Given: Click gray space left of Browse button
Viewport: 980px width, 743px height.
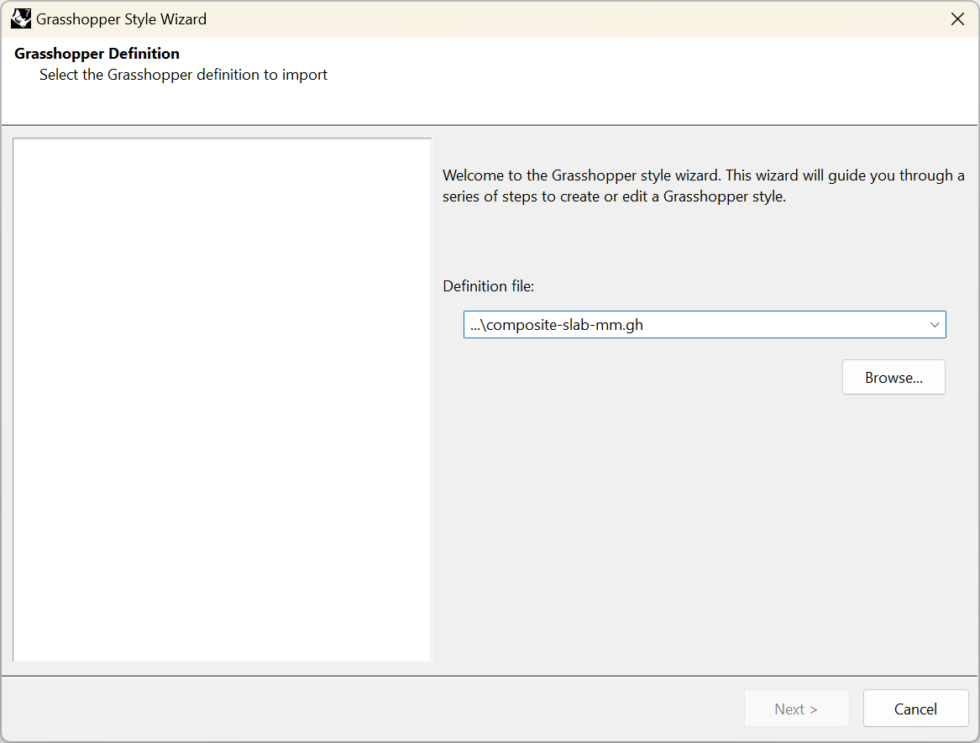Looking at the screenshot, I should 640,378.
